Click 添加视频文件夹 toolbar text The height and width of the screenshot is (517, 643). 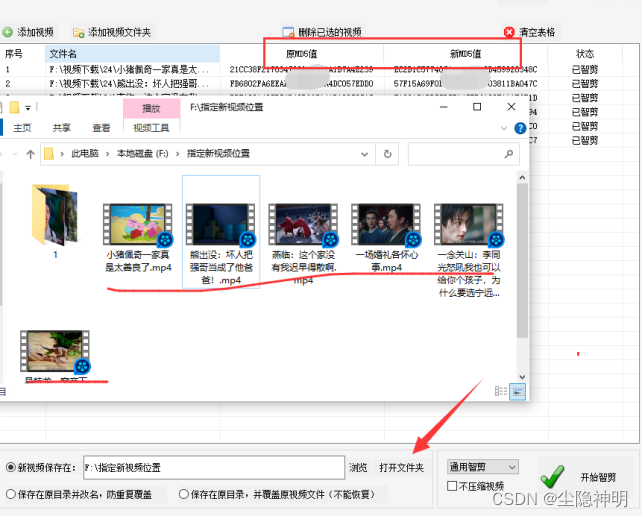click(119, 32)
